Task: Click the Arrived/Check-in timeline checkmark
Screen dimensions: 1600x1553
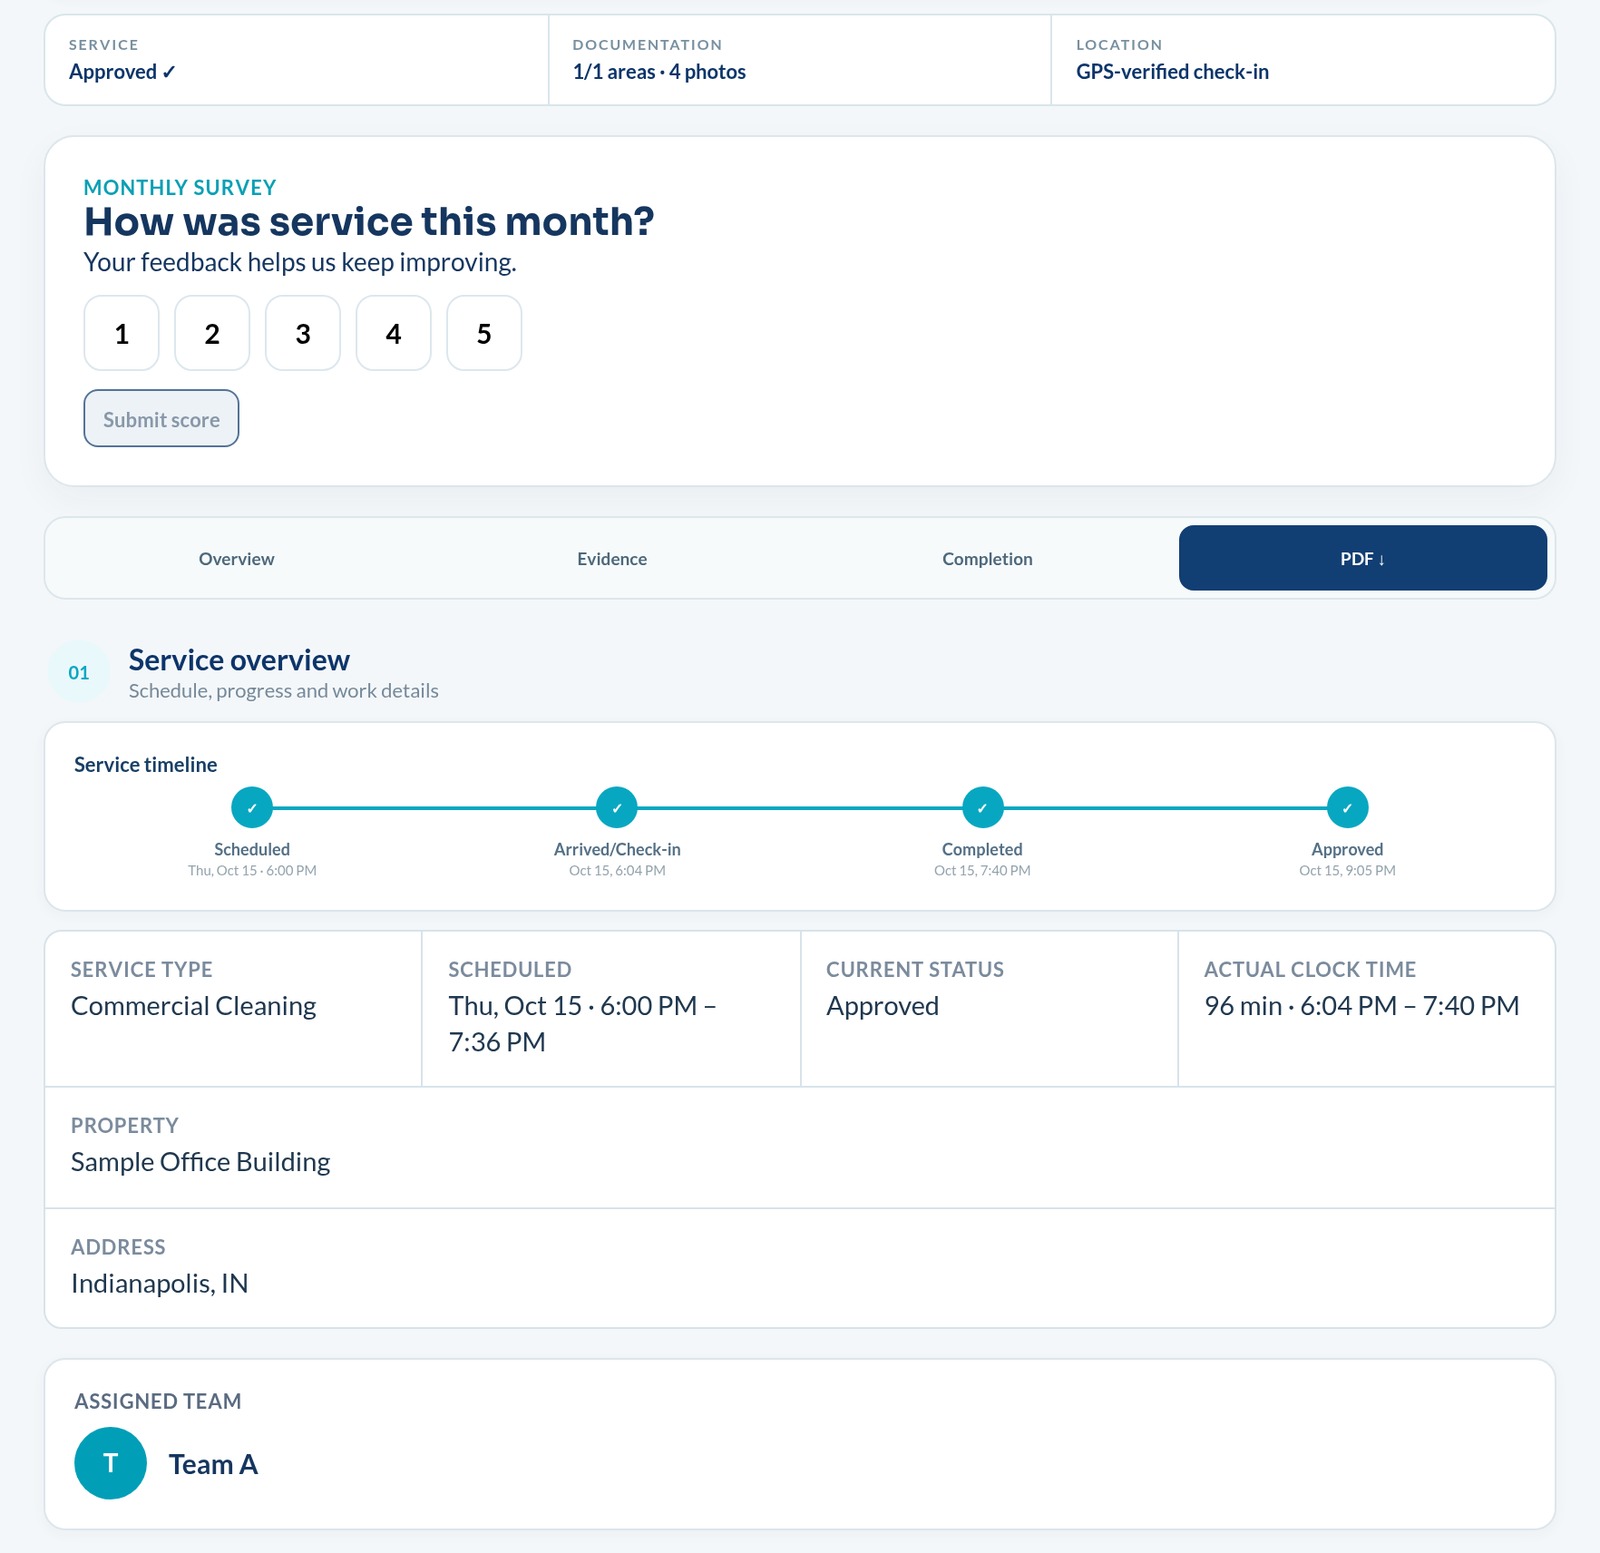Action: [x=617, y=807]
